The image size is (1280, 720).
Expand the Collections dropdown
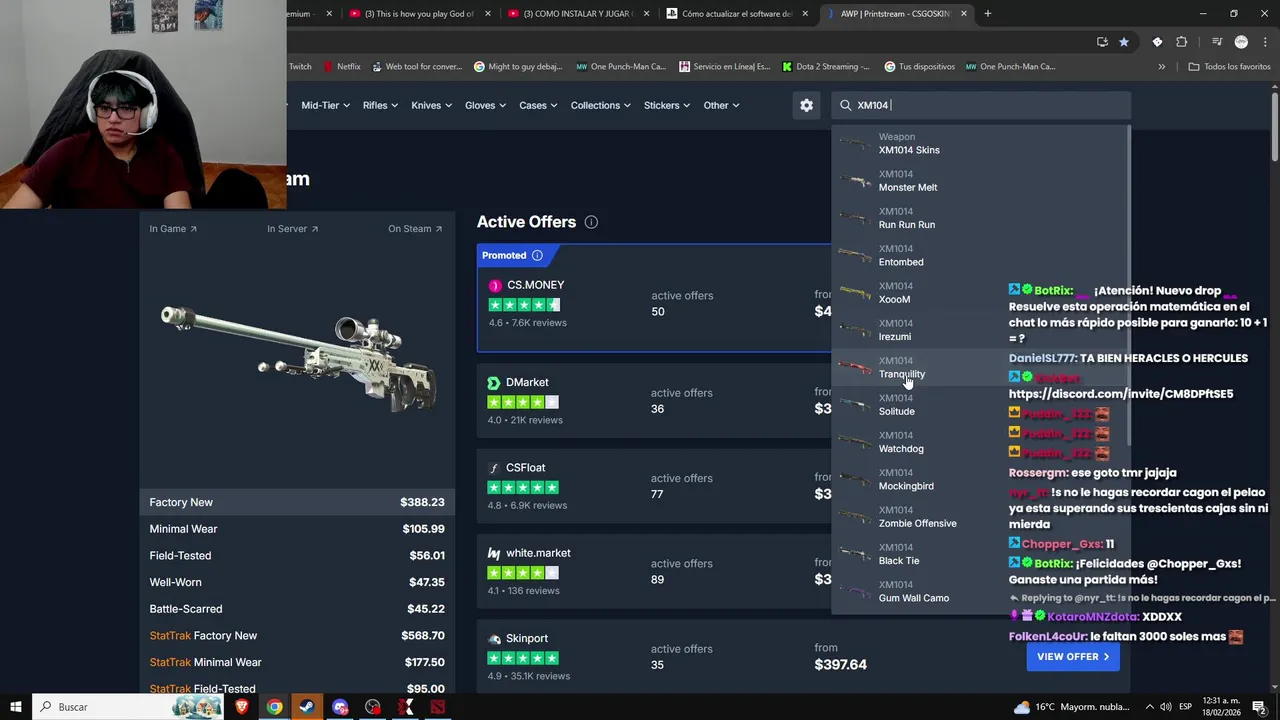click(x=601, y=105)
